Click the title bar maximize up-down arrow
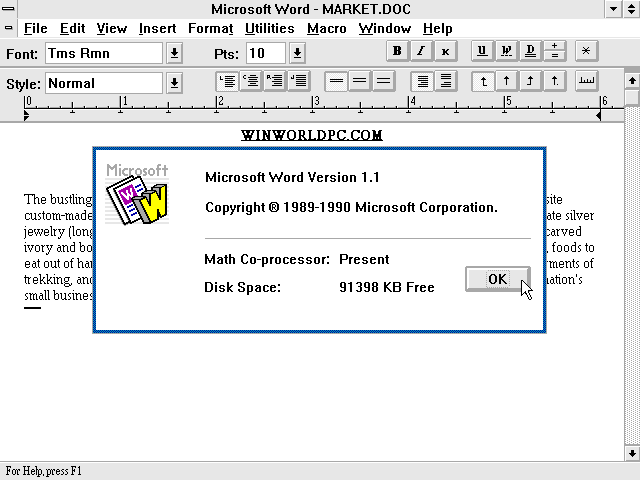 pyautogui.click(x=631, y=9)
